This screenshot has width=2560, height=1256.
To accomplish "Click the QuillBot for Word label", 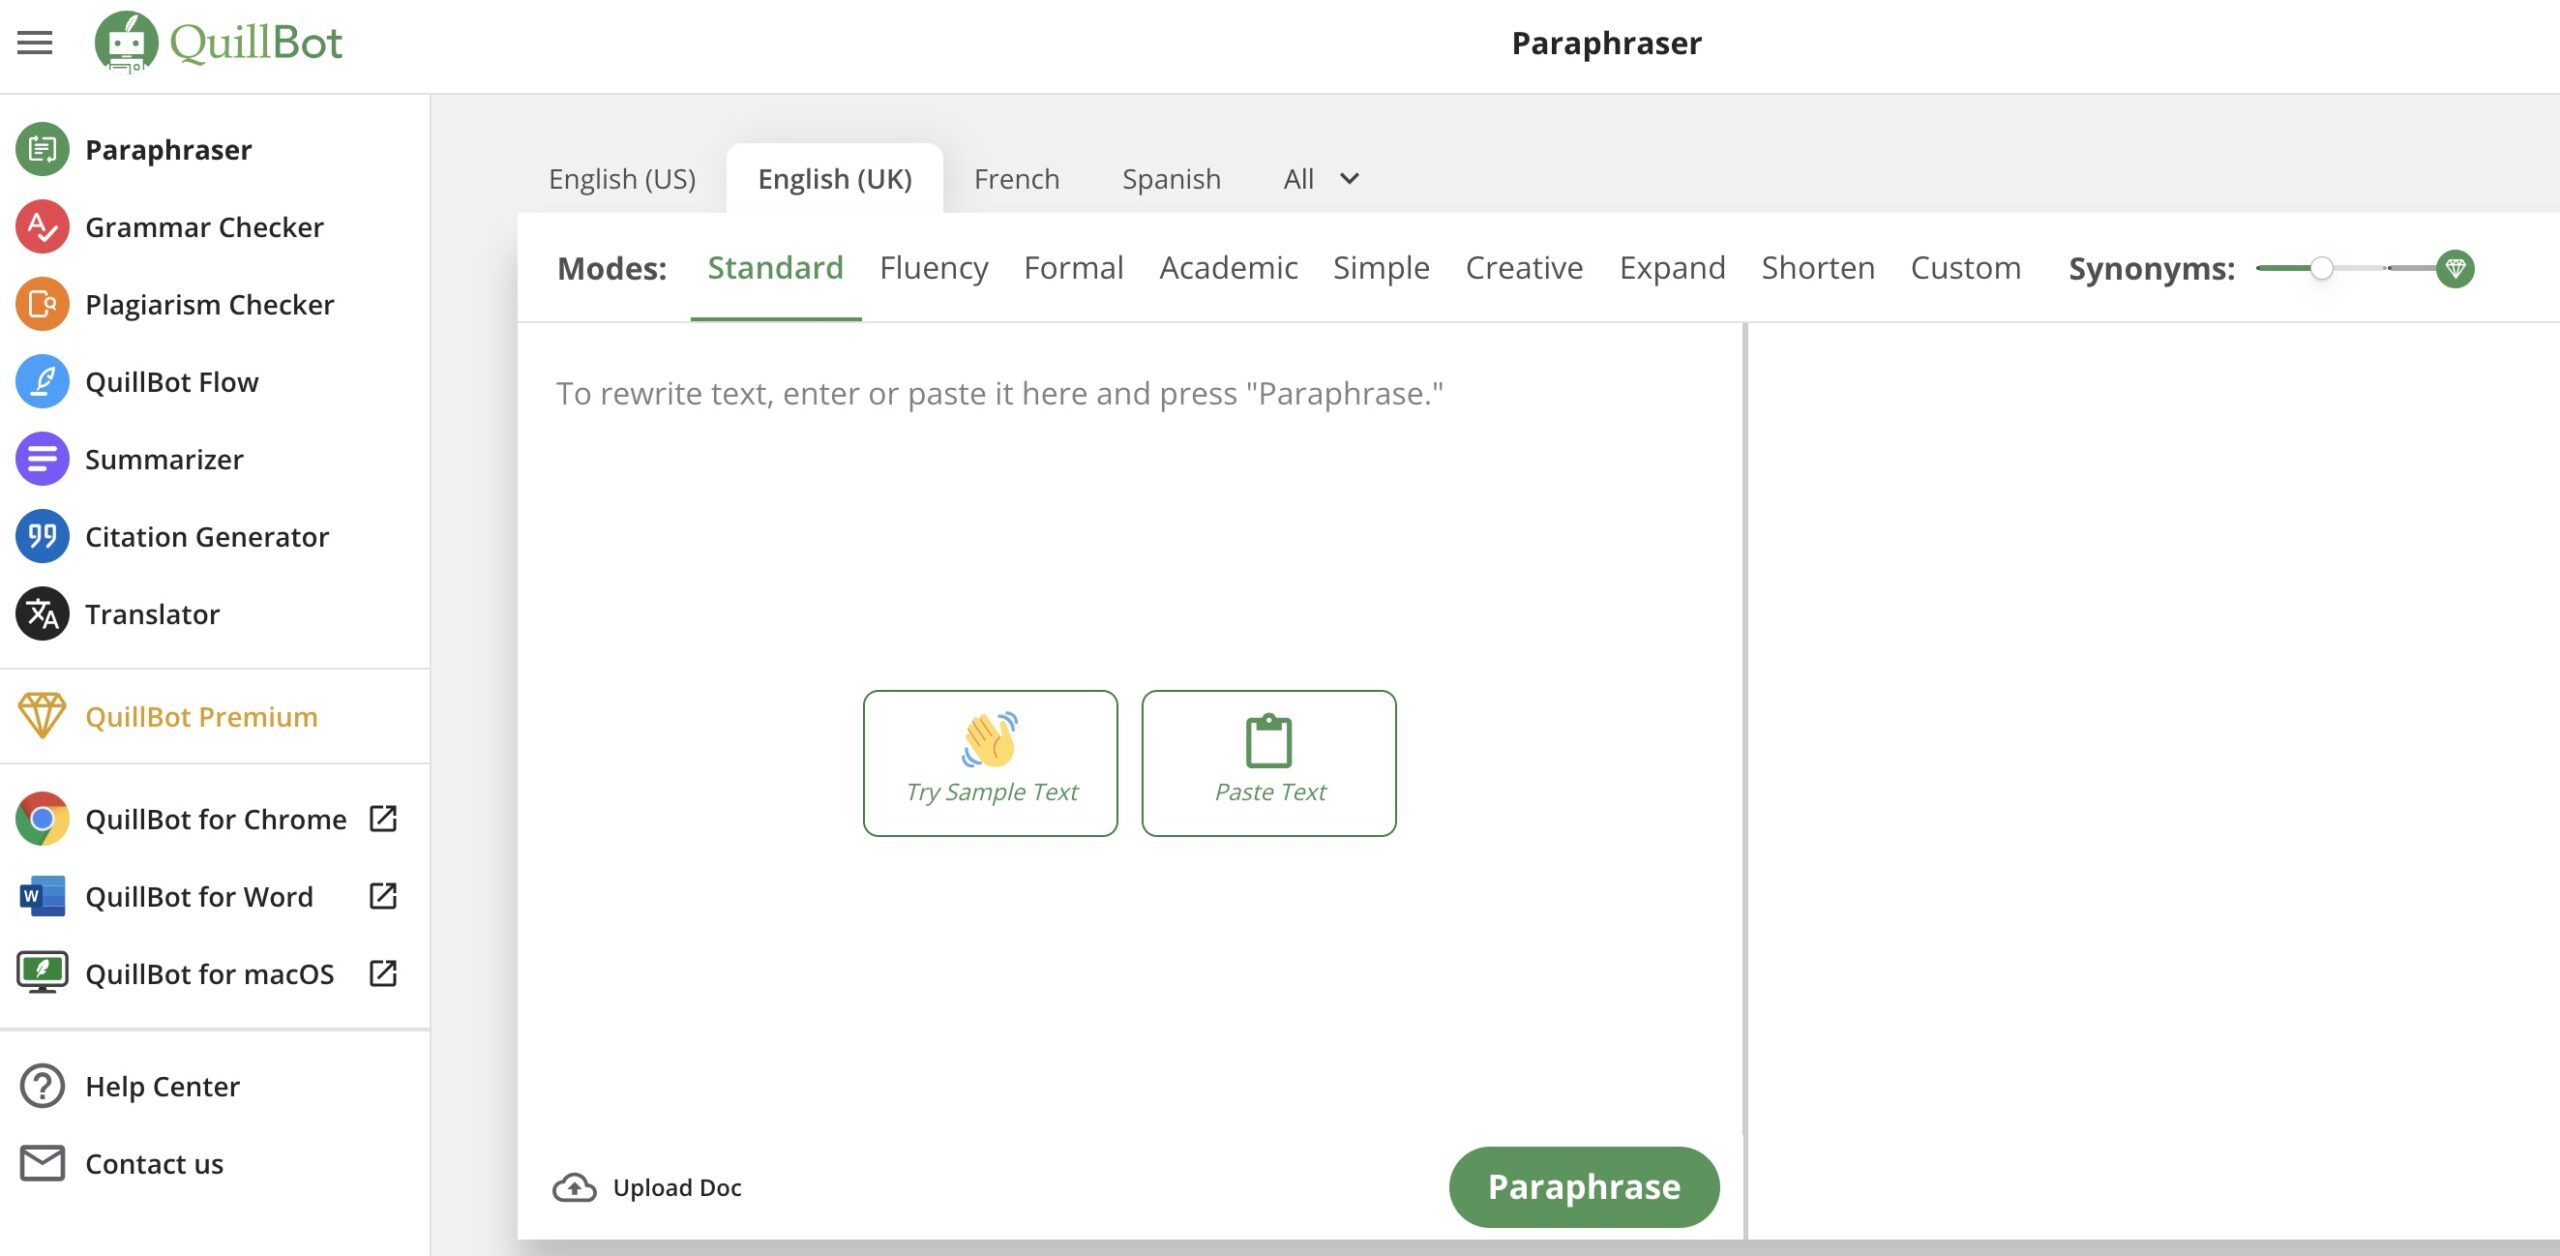I will point(199,896).
